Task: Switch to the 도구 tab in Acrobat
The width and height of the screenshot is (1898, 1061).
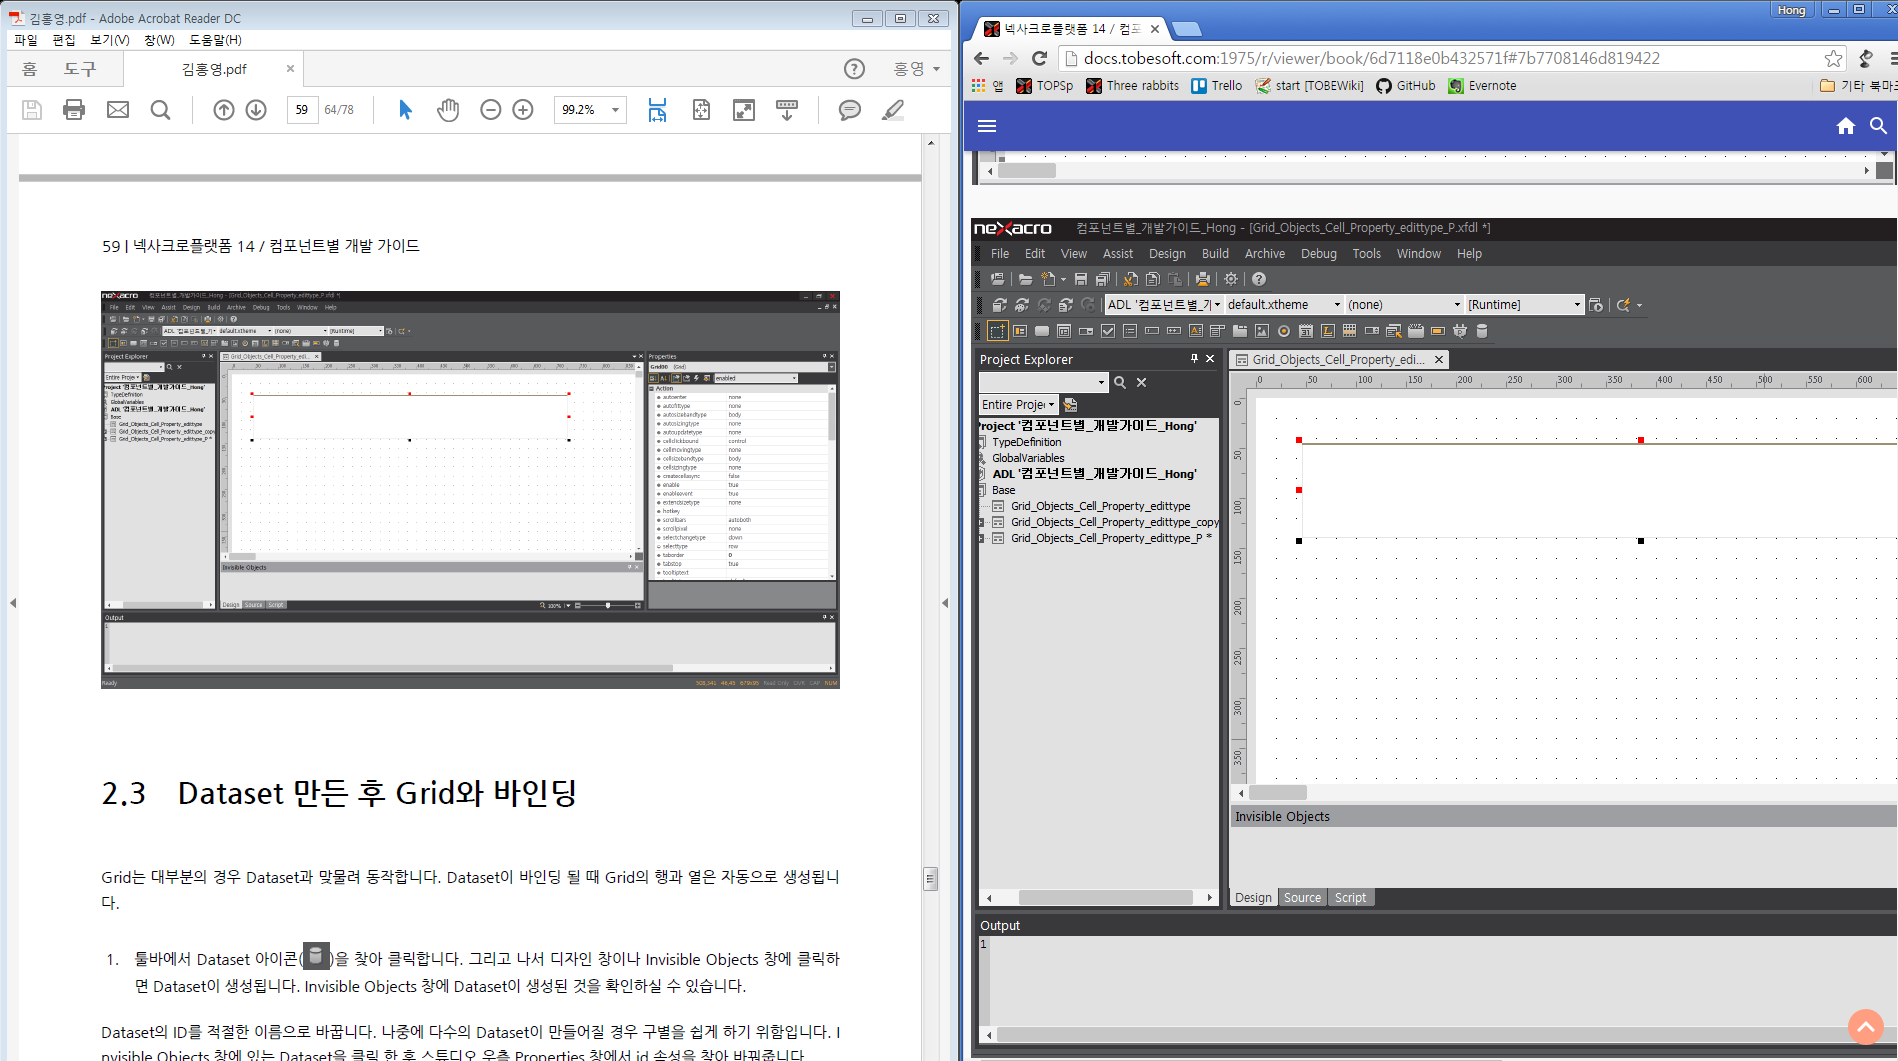Action: click(80, 69)
